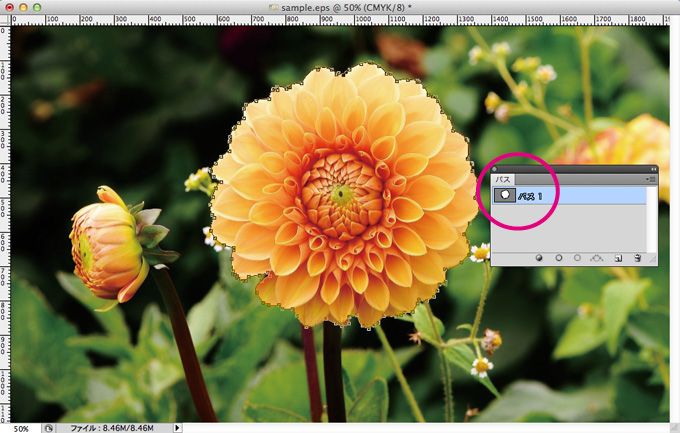Image resolution: width=680 pixels, height=433 pixels.
Task: Create new path icon in Paths panel
Action: [x=618, y=258]
